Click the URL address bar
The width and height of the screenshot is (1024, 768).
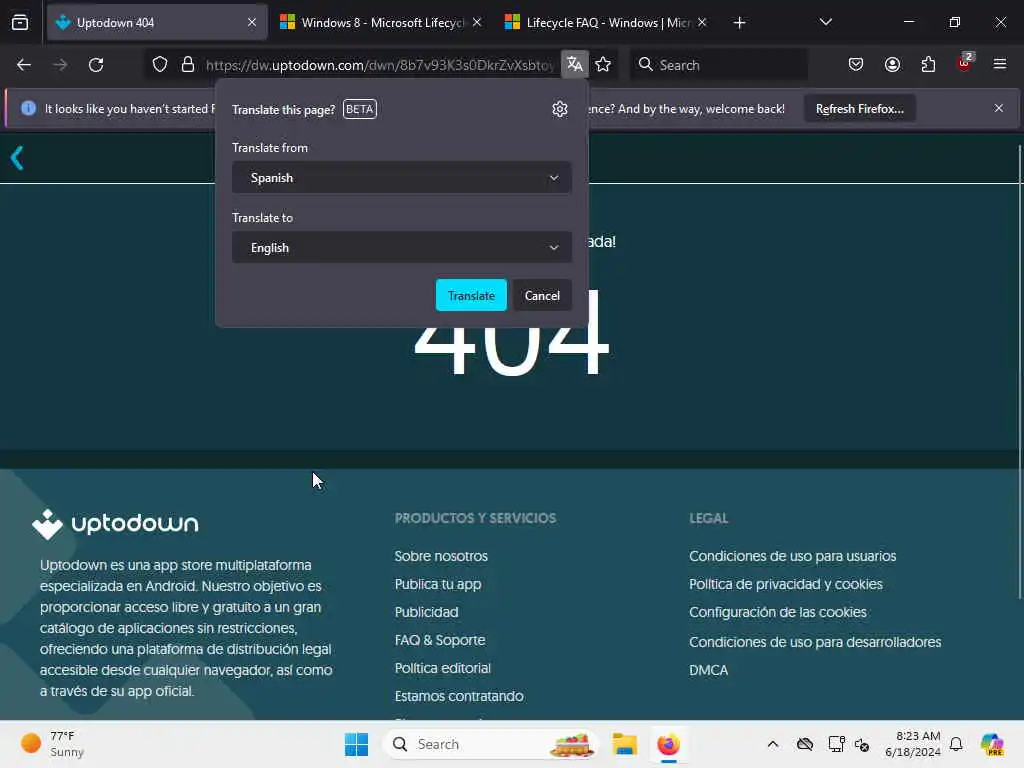379,65
